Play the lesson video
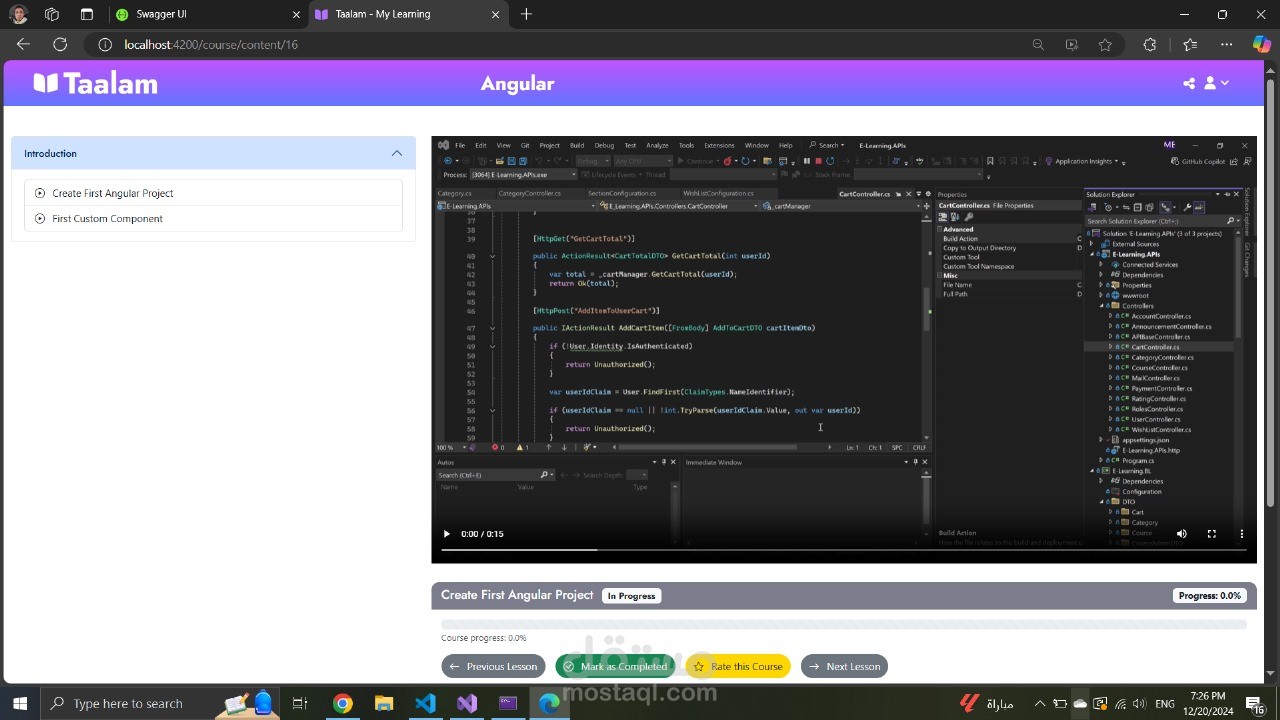Viewport: 1280px width, 720px height. tap(446, 534)
